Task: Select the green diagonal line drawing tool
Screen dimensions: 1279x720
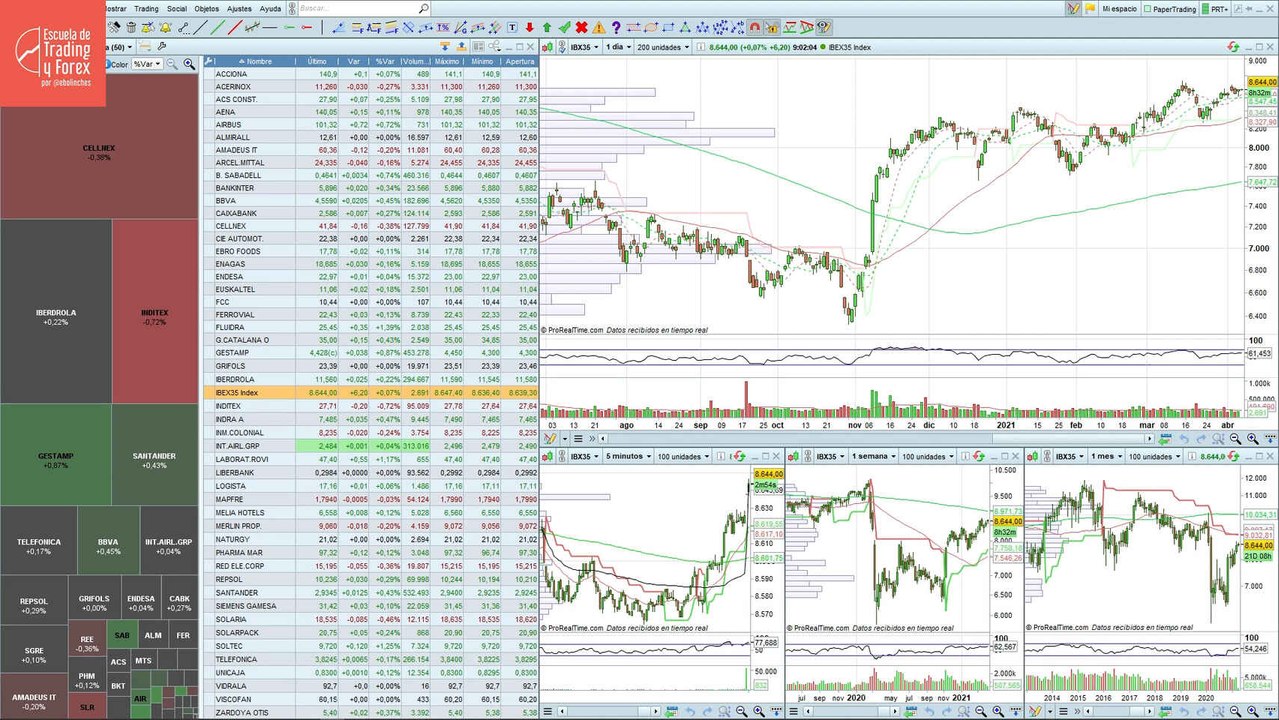Action: pyautogui.click(x=218, y=27)
